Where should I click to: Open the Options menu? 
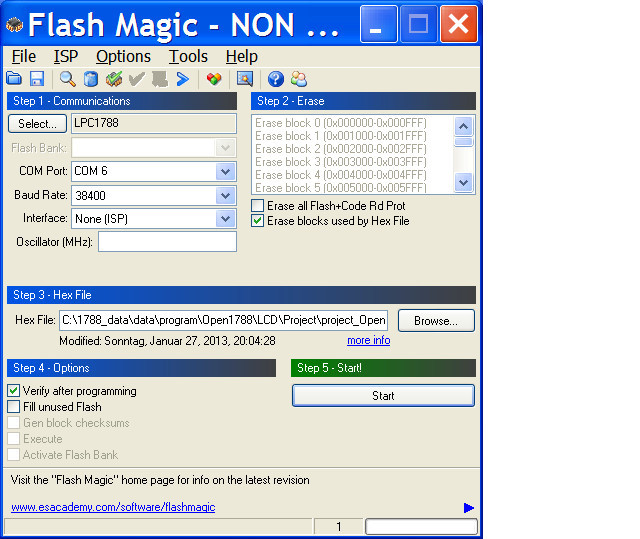tap(123, 56)
